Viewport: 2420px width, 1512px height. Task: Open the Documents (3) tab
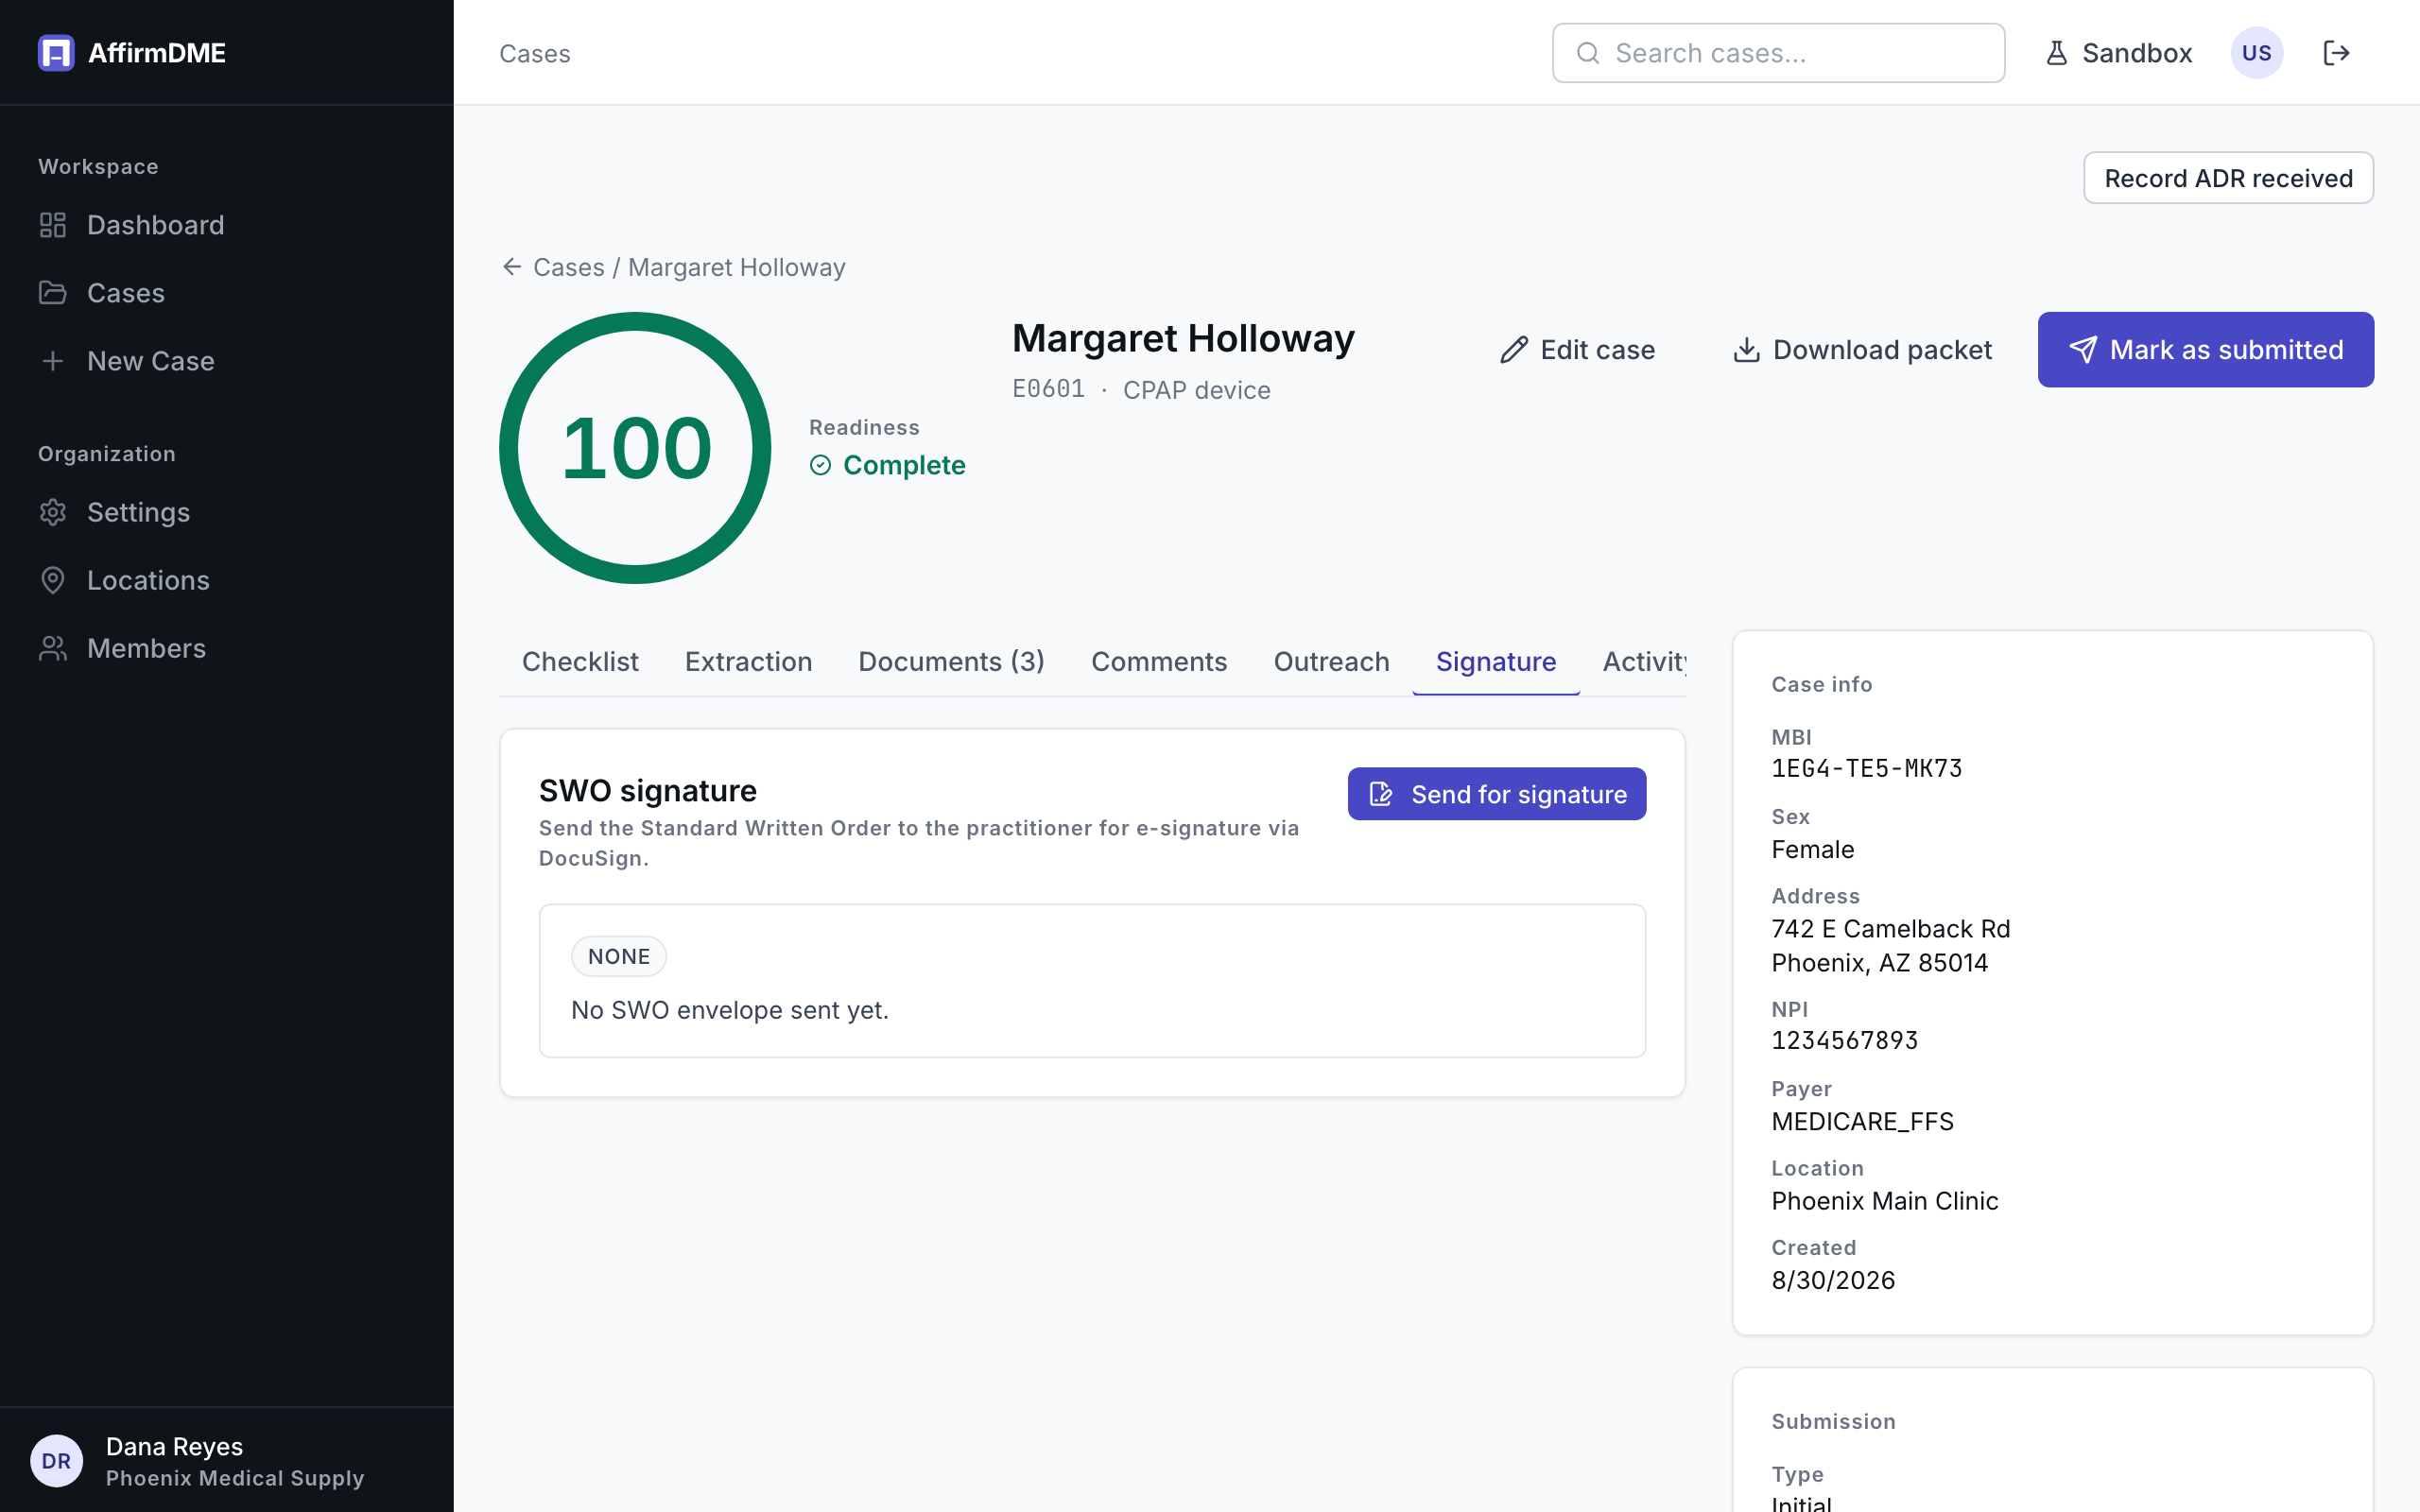951,662
